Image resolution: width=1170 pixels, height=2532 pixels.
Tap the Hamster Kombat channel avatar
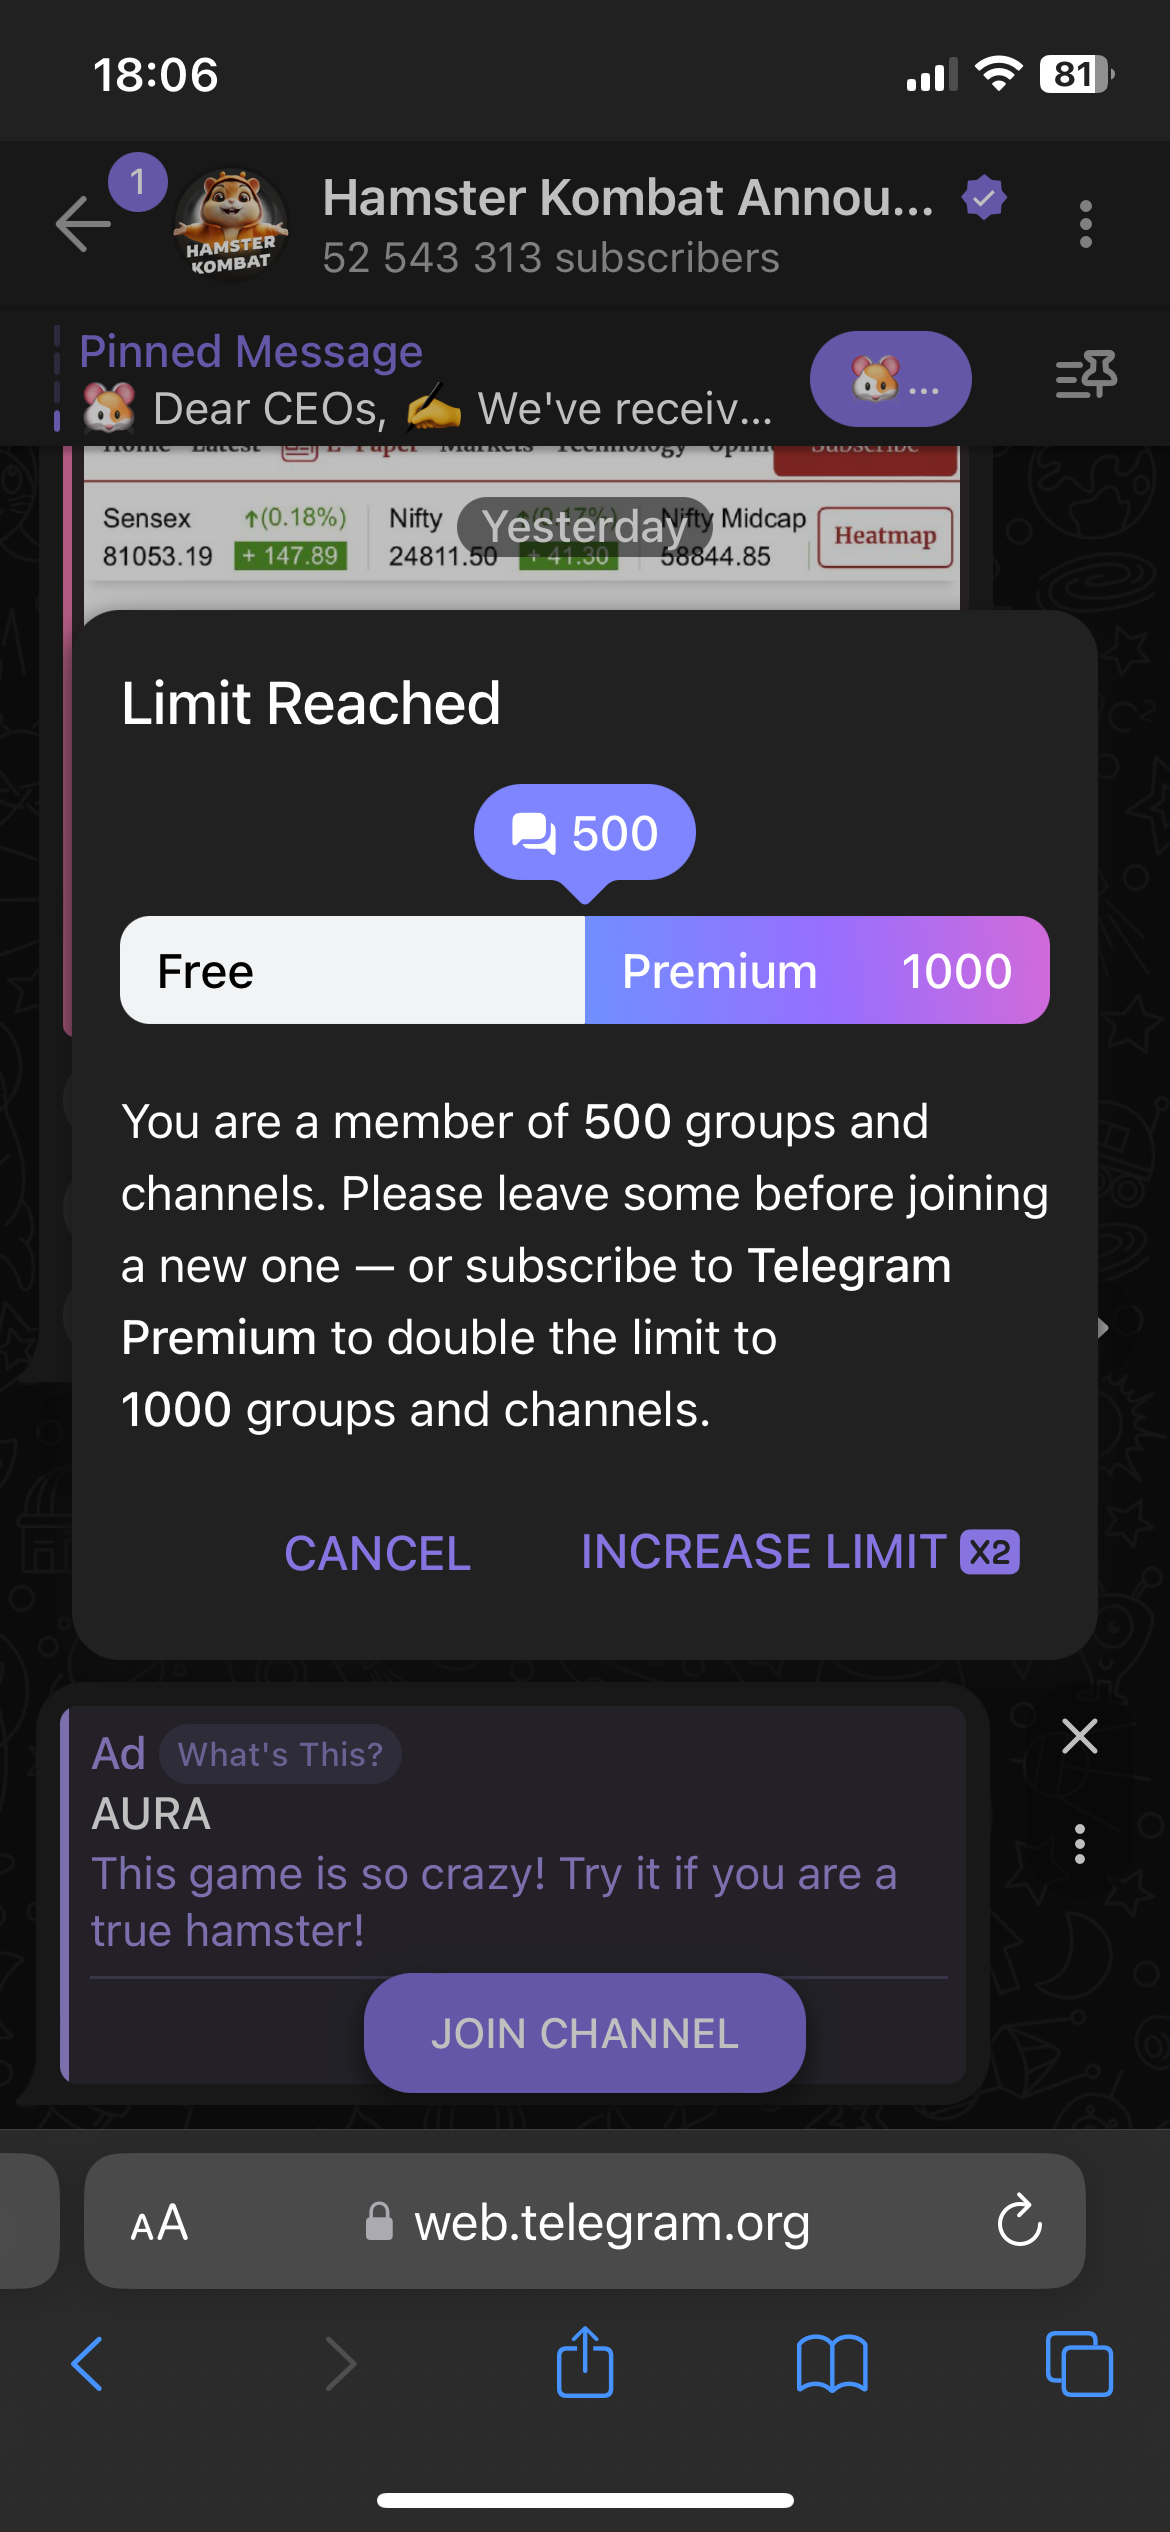click(231, 224)
